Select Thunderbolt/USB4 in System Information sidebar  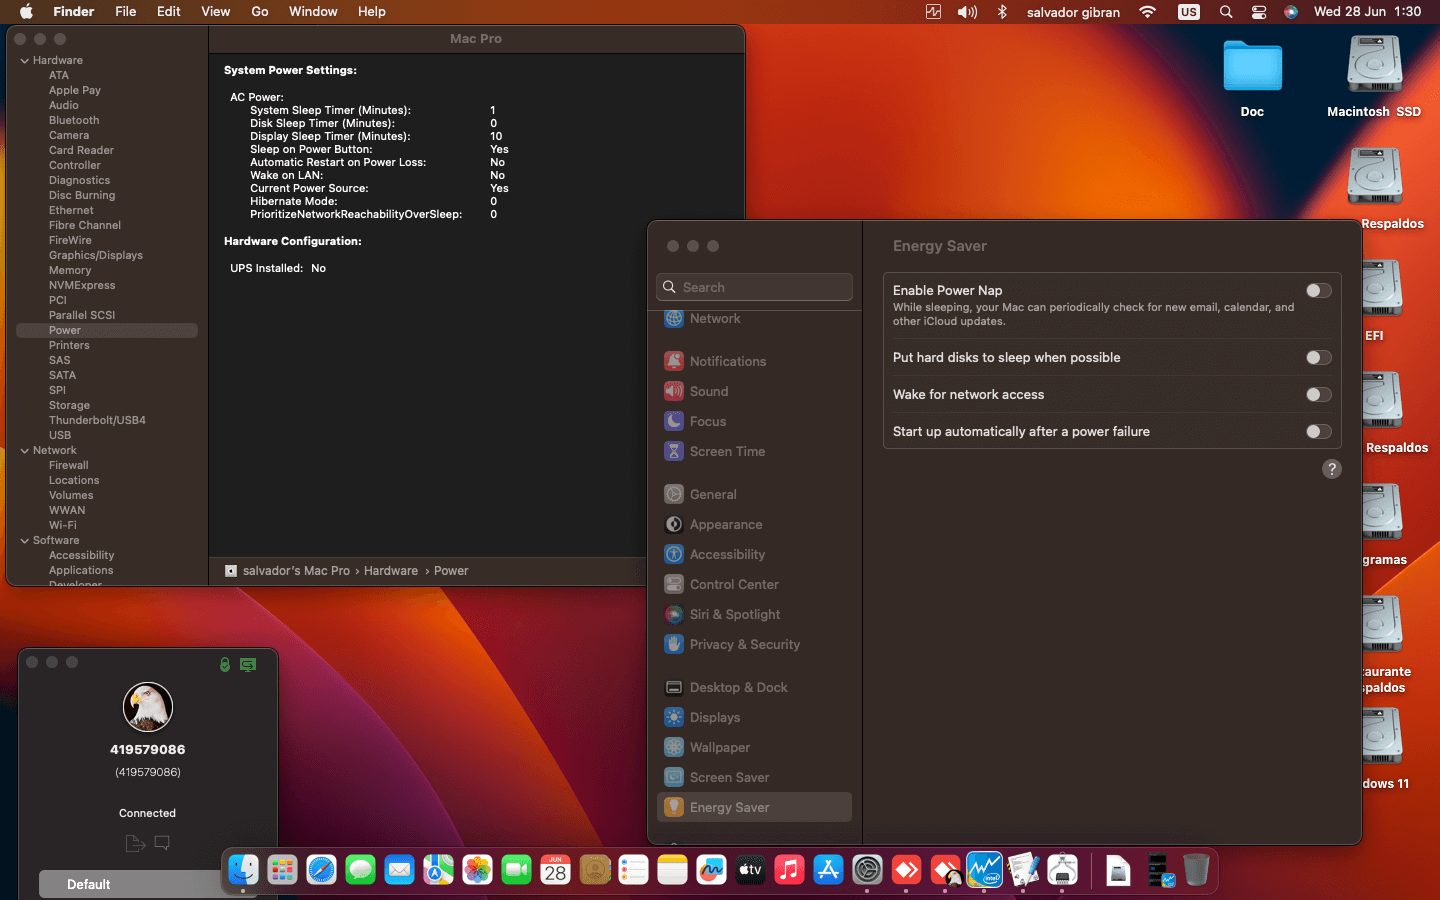click(x=97, y=420)
